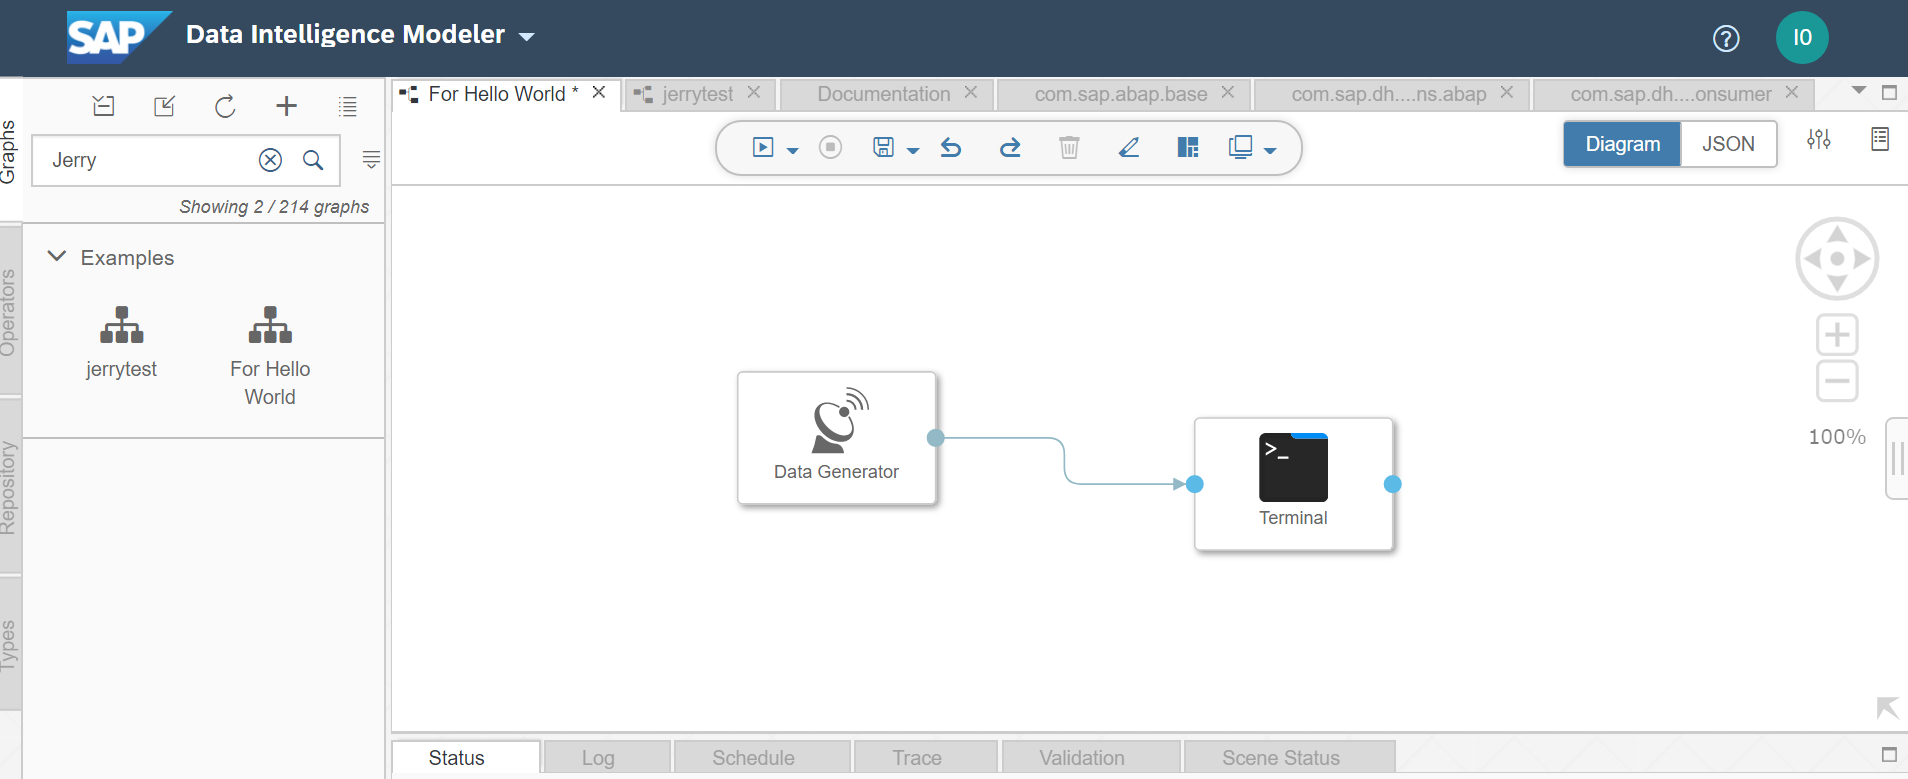The width and height of the screenshot is (1908, 779).
Task: Collapse the Examples category
Action: coord(57,256)
